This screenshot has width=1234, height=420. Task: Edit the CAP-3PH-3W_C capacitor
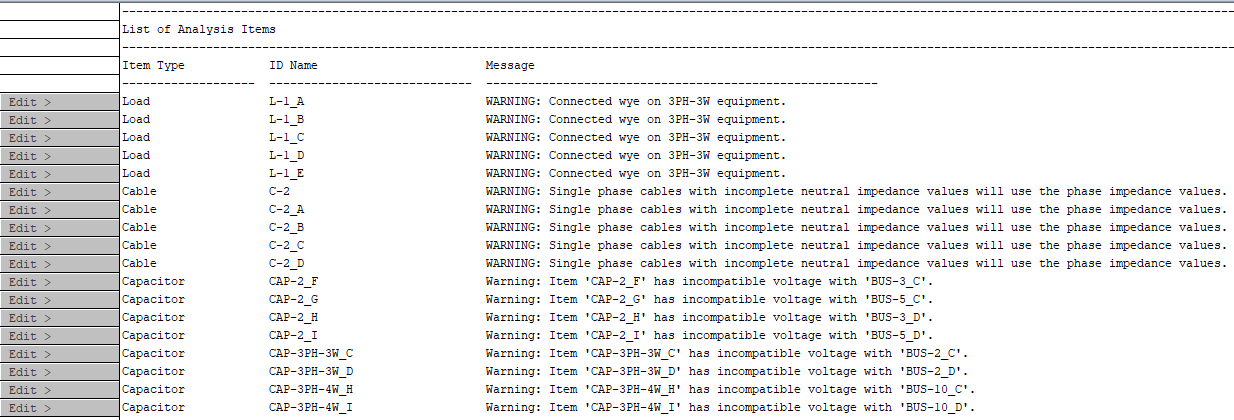coord(59,354)
